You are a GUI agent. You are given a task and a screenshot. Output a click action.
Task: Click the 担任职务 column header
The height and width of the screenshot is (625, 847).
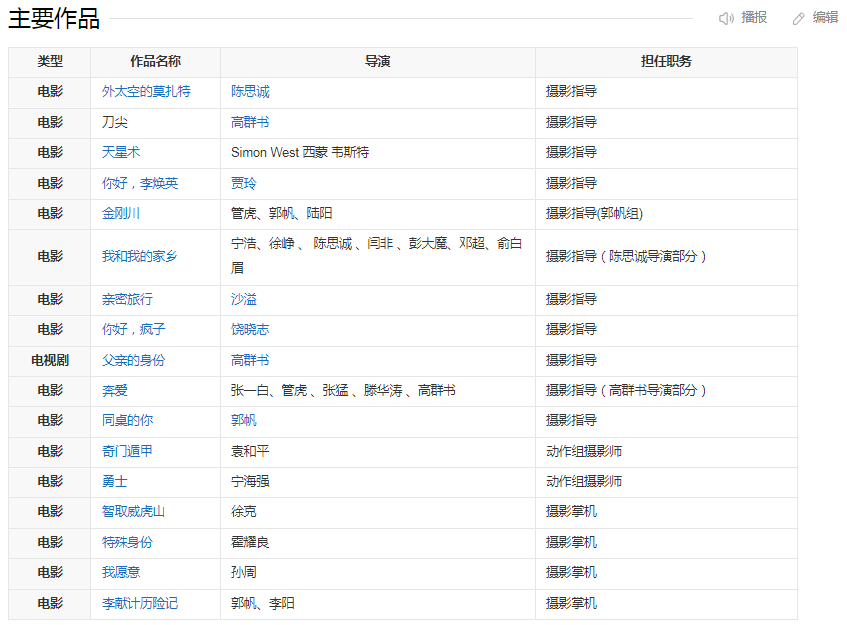(666, 62)
